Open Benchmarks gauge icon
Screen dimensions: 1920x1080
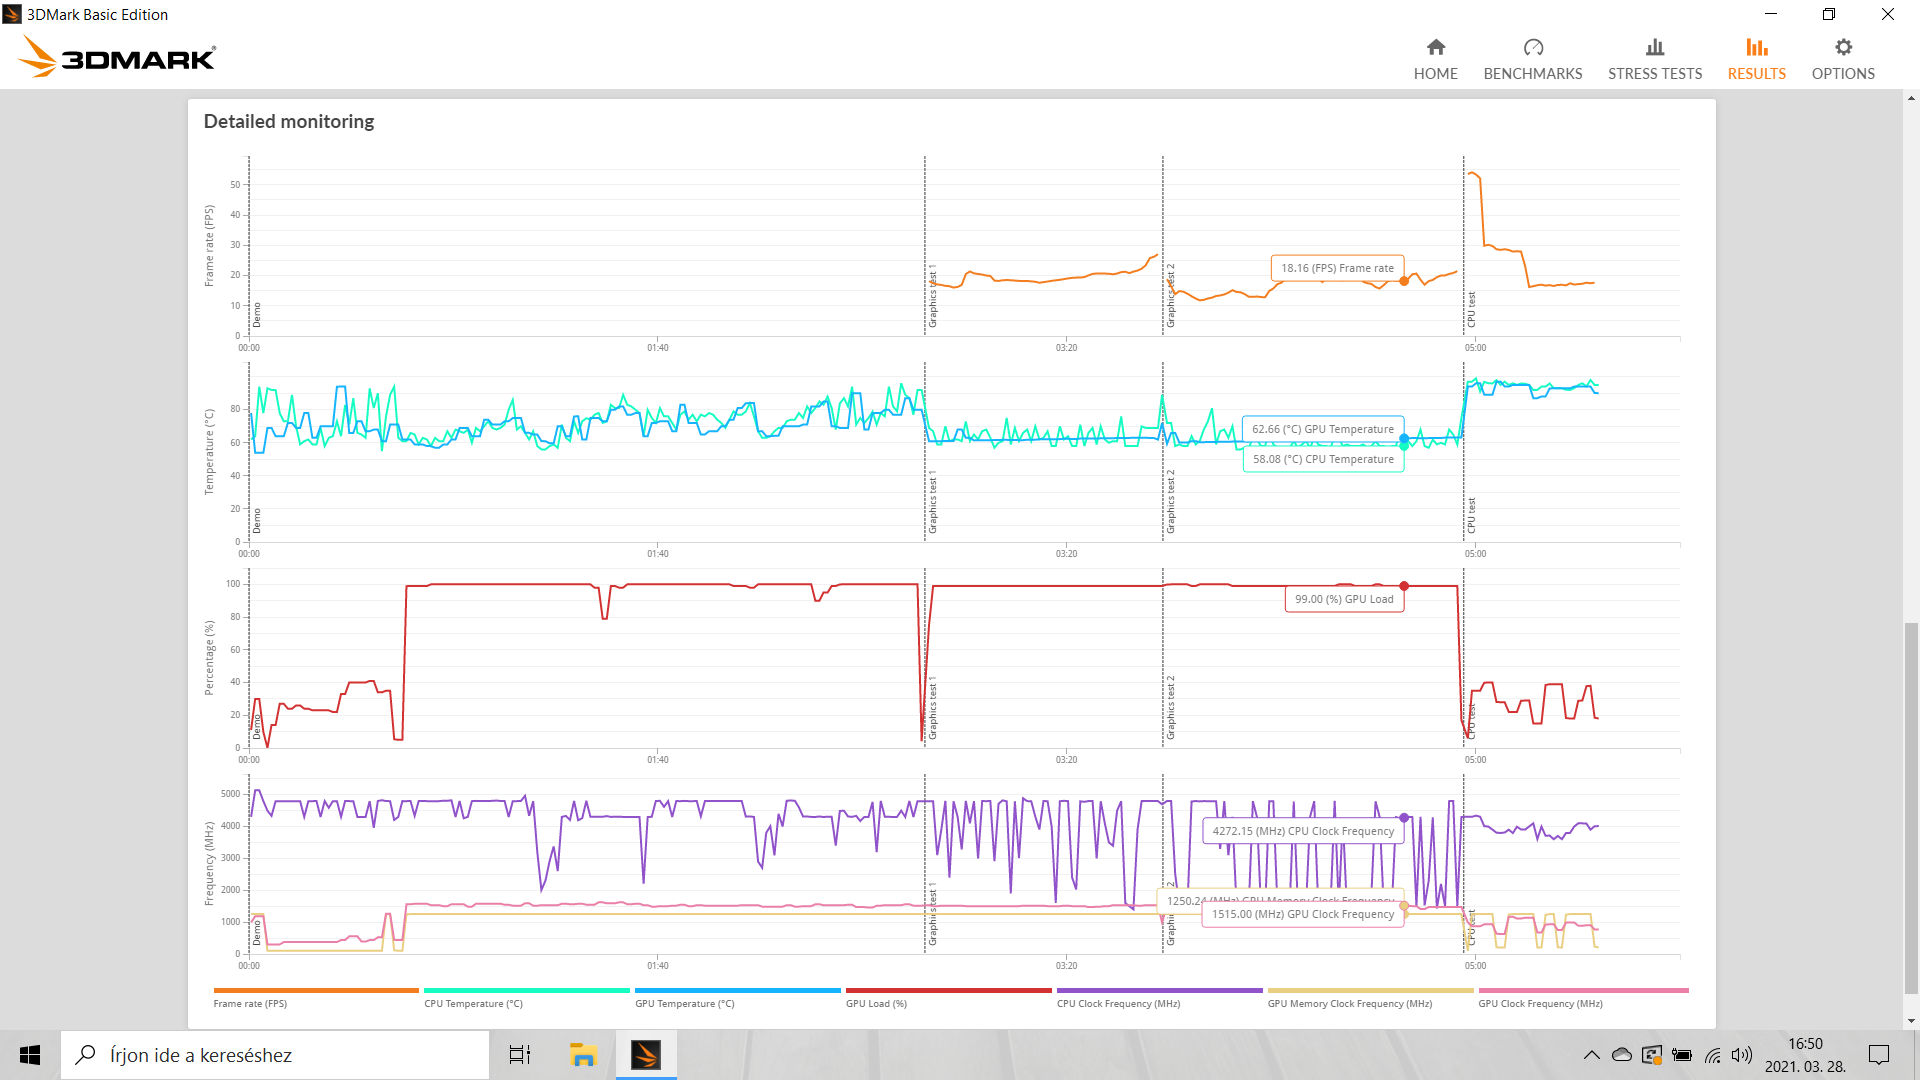click(1532, 47)
